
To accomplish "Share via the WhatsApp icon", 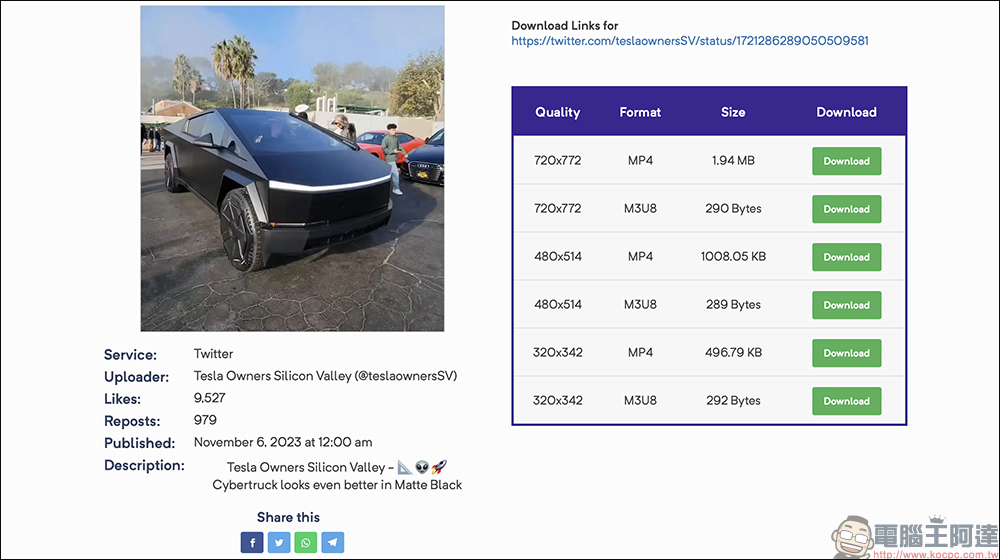I will 305,543.
